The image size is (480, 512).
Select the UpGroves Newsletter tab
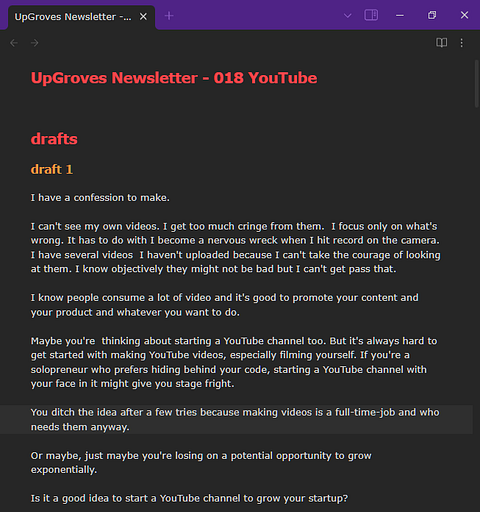(73, 17)
